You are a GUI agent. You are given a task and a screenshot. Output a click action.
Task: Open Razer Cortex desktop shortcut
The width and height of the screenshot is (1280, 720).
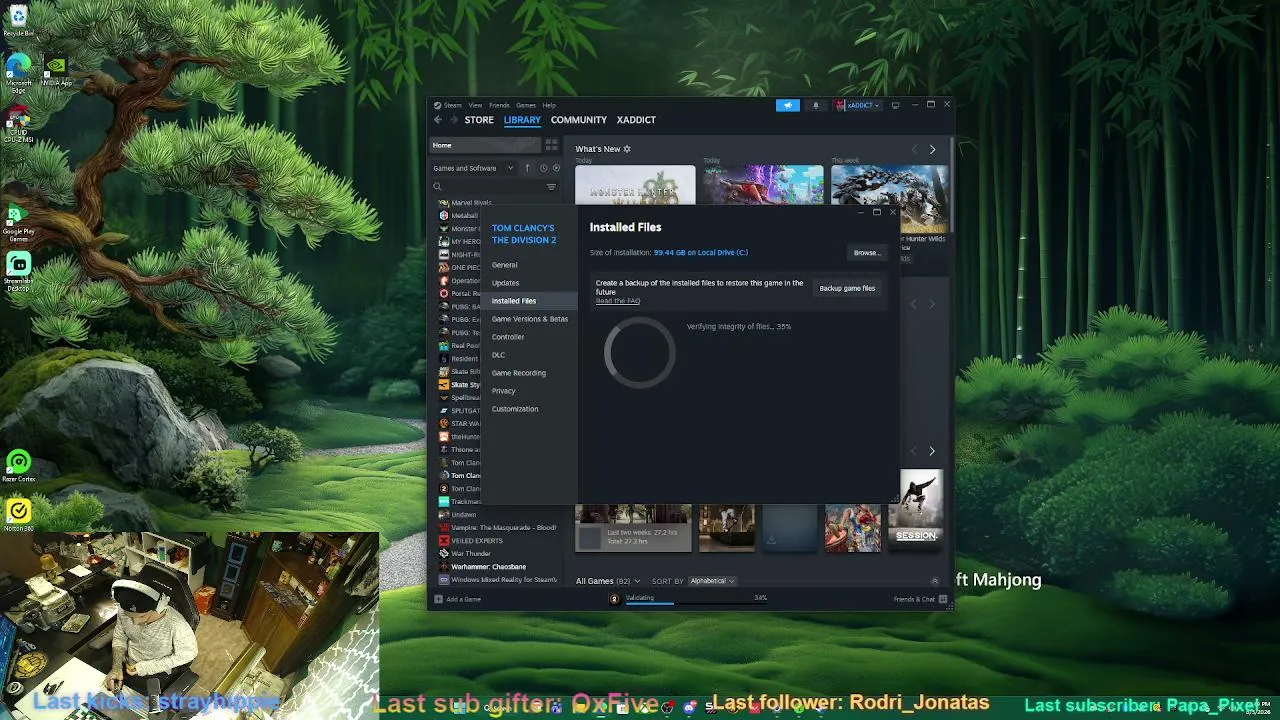tap(18, 467)
